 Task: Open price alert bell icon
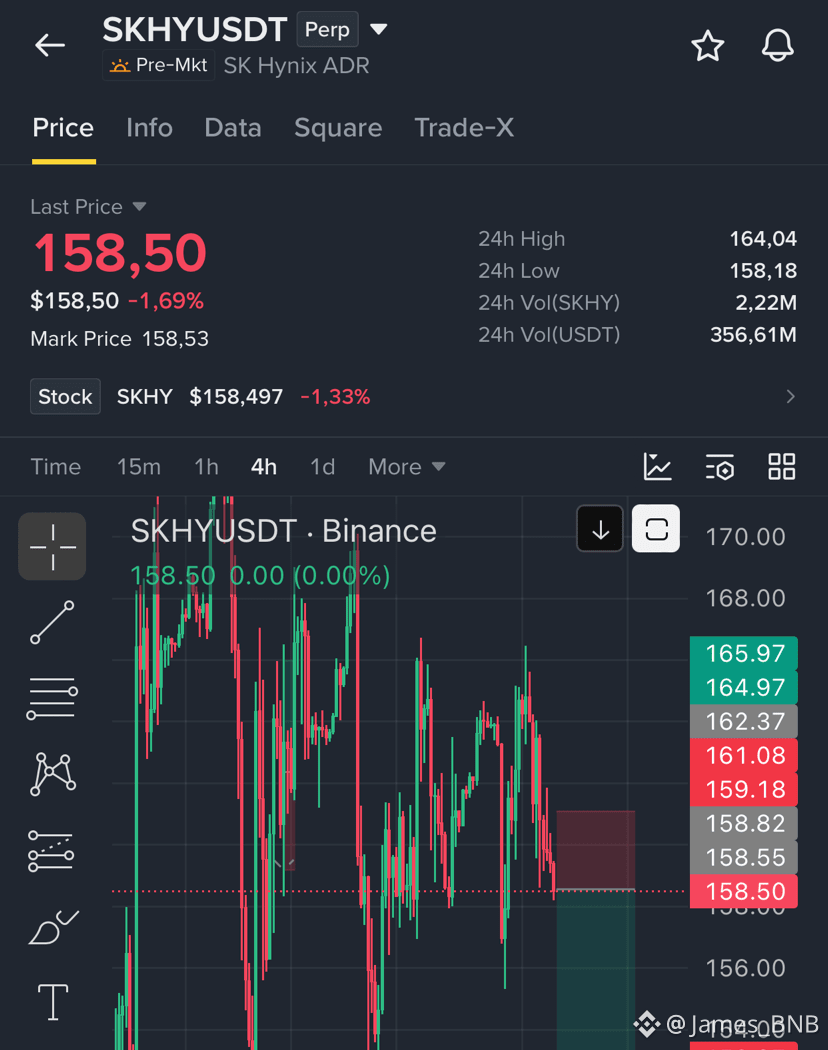(x=777, y=46)
